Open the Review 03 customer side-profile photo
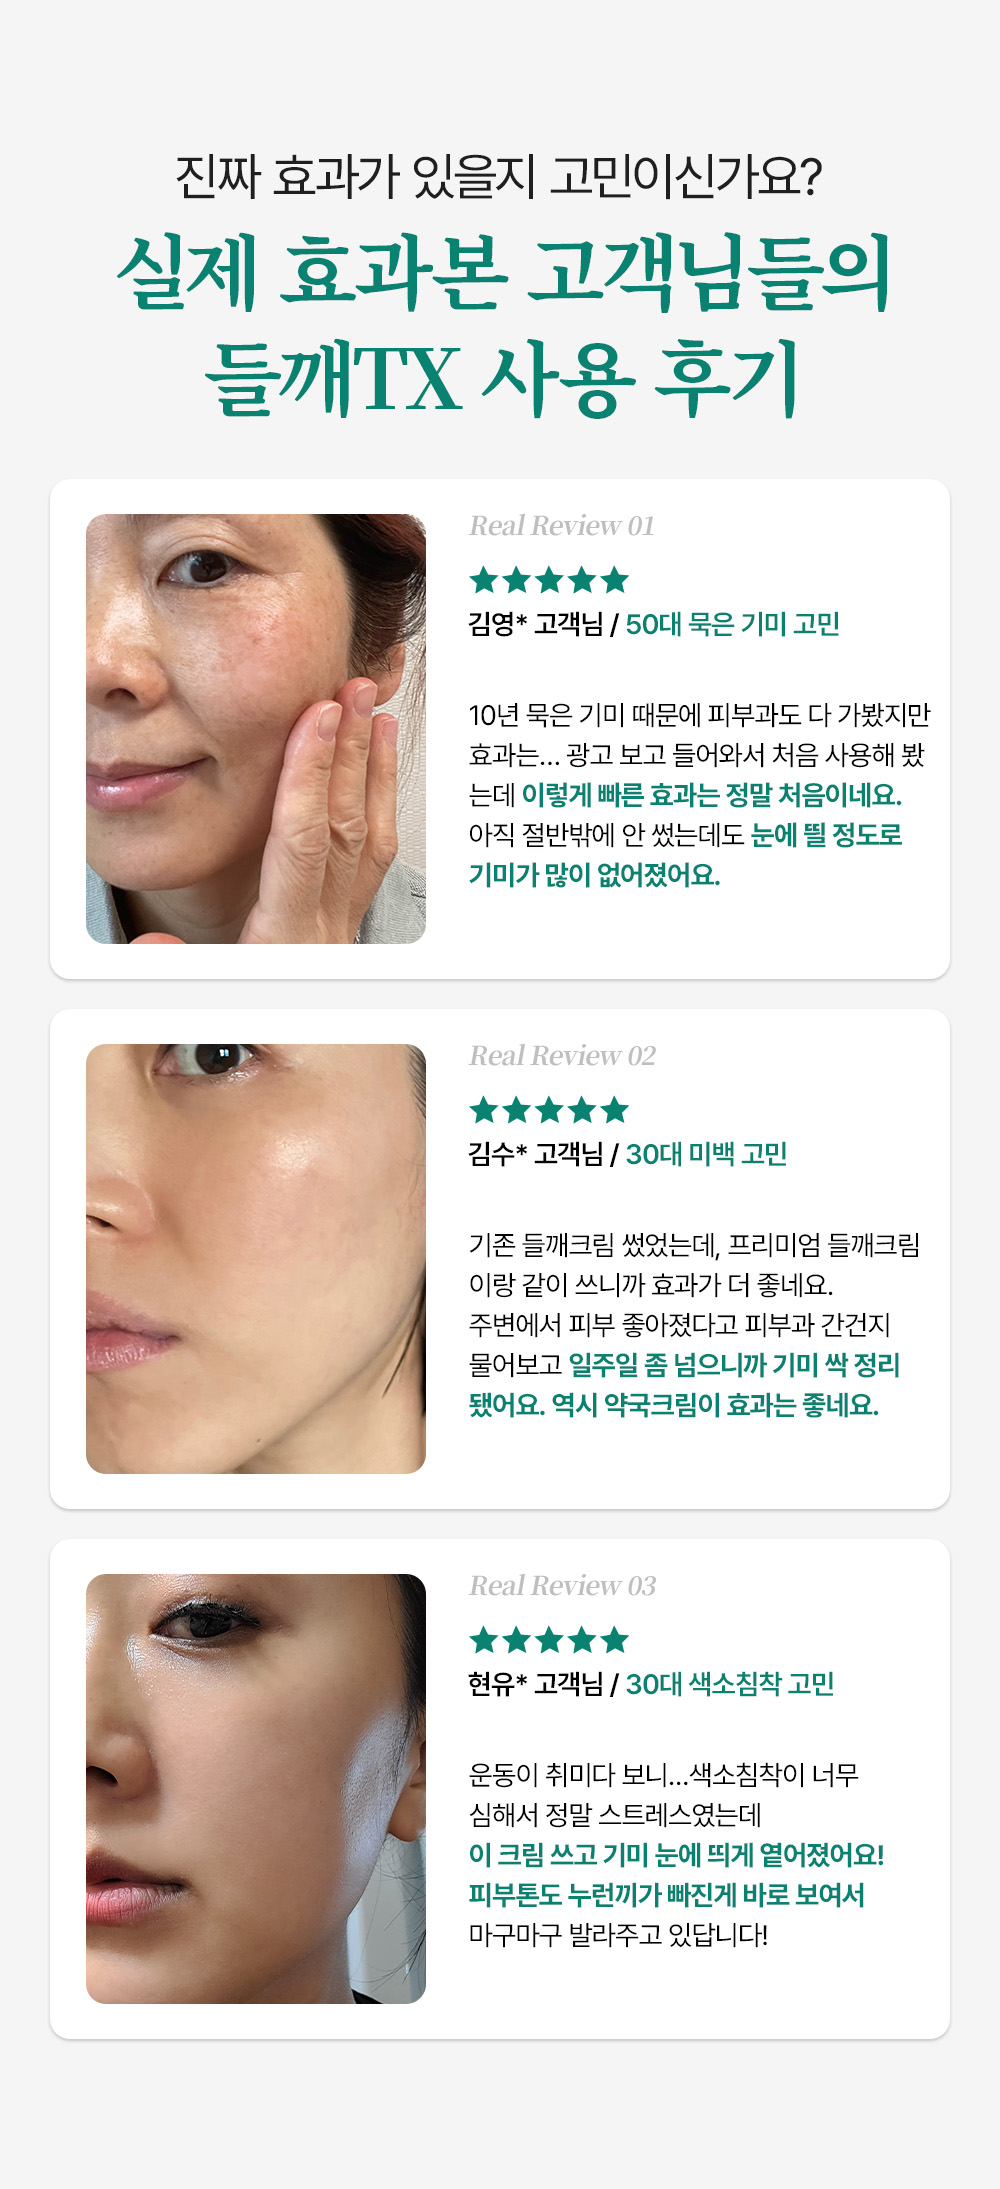Screen dimensions: 1000x2189 pyautogui.click(x=256, y=1789)
